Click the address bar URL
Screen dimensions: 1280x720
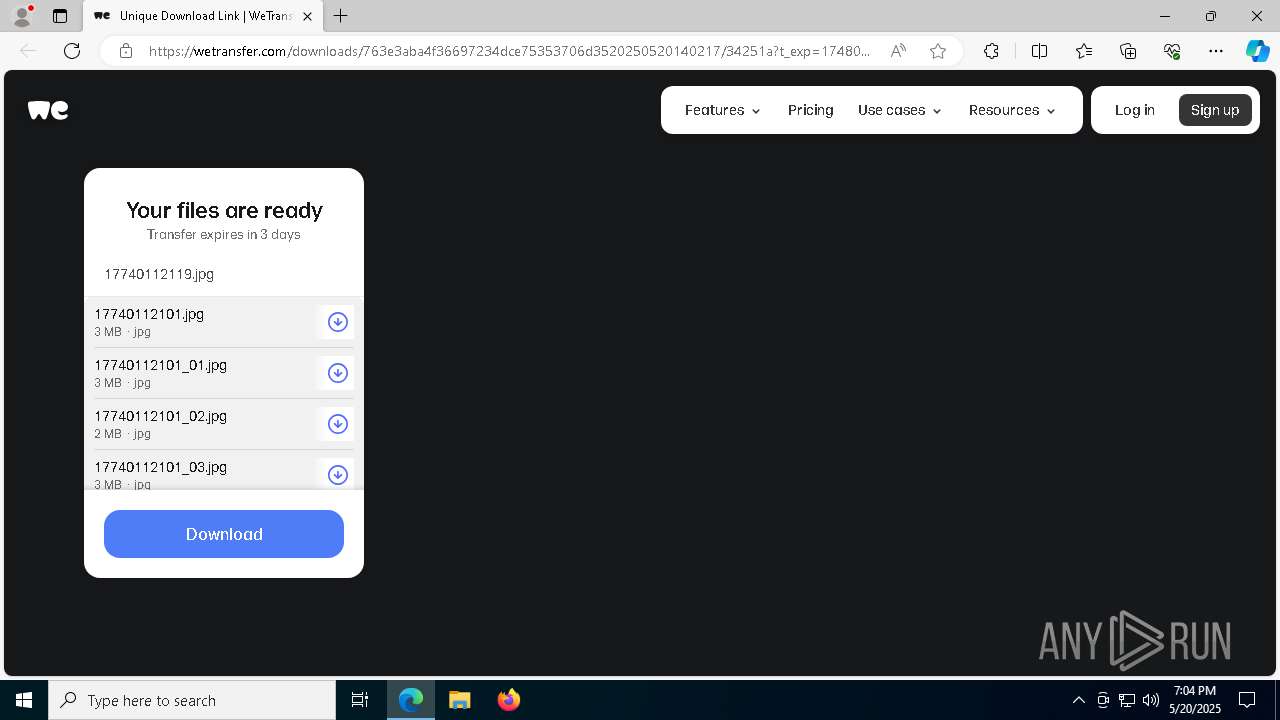[509, 51]
